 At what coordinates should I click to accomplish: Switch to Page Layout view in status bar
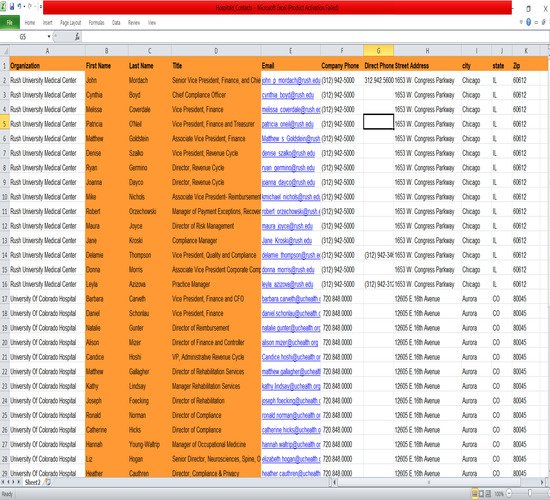pyautogui.click(x=481, y=494)
